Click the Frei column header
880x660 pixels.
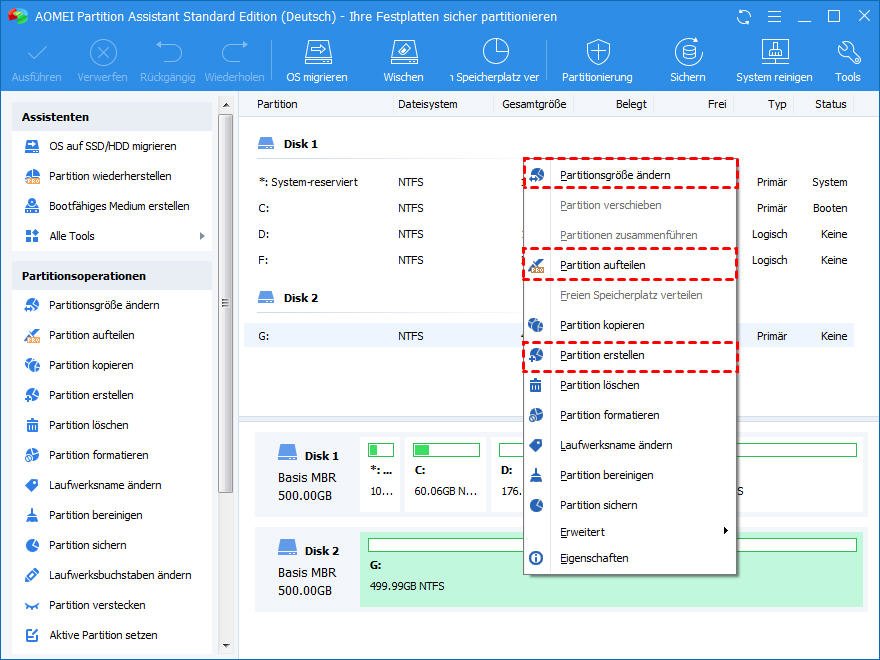point(717,104)
